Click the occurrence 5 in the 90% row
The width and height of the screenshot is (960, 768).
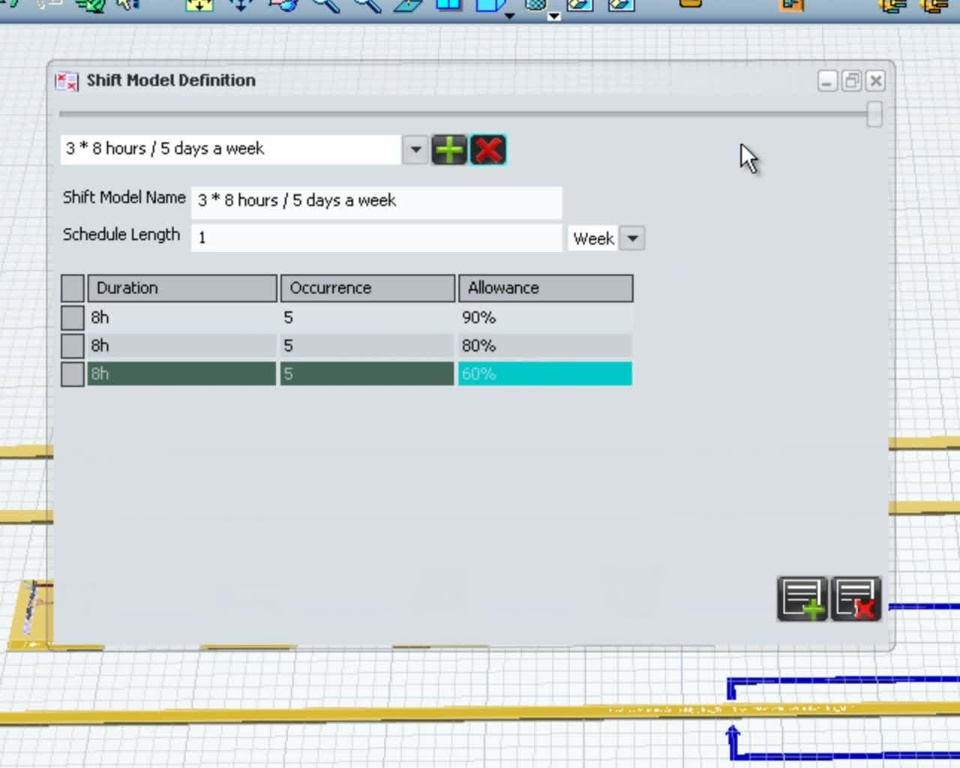tap(367, 318)
